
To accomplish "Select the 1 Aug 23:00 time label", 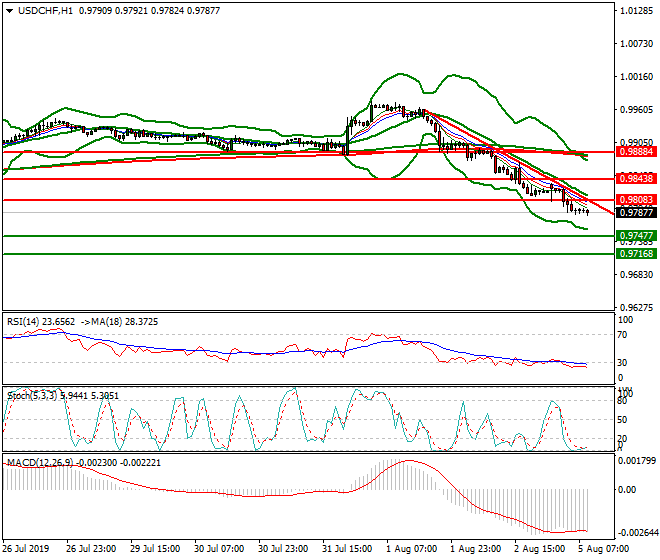I will (475, 549).
